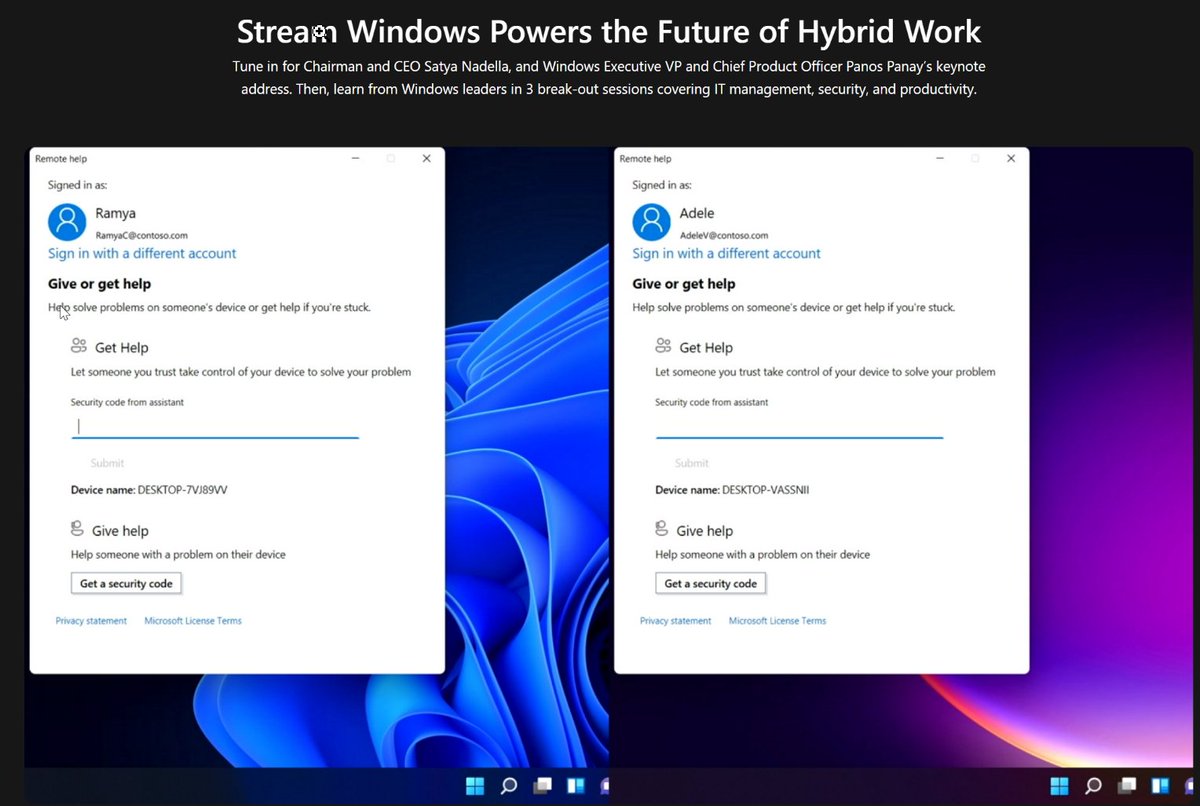
Task: Focus the security code field in Ramya's window
Action: (x=215, y=427)
